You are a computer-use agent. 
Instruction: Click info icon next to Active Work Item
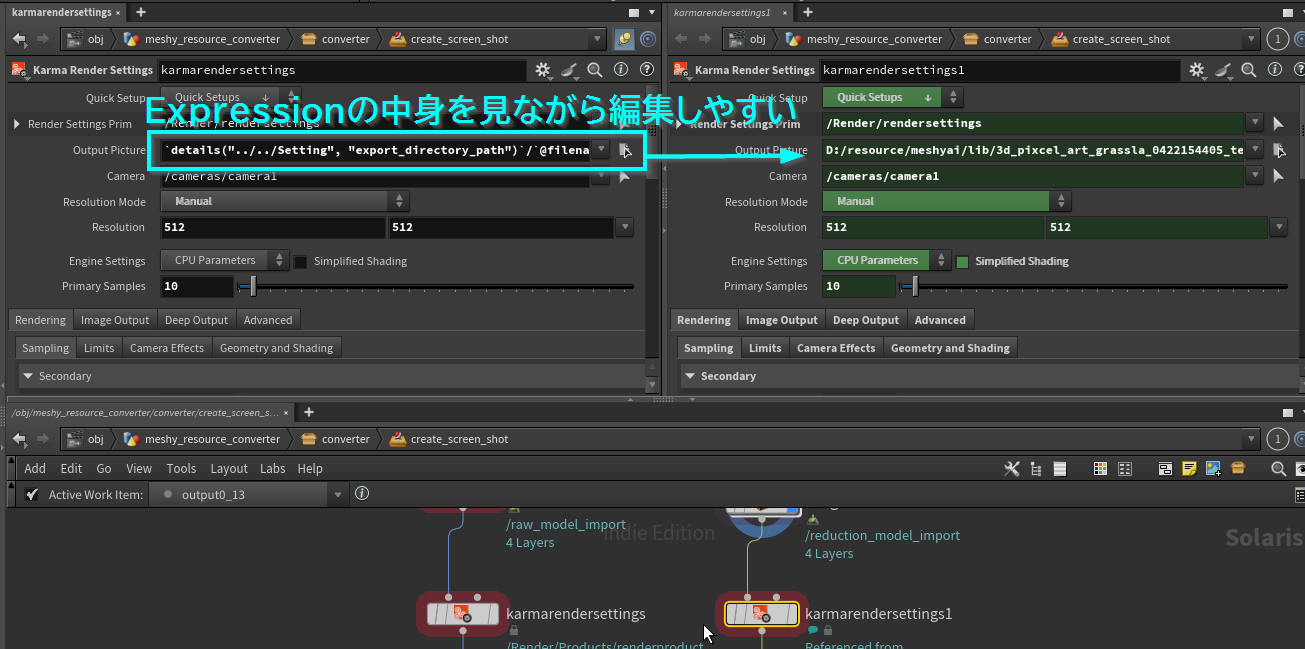click(x=362, y=493)
